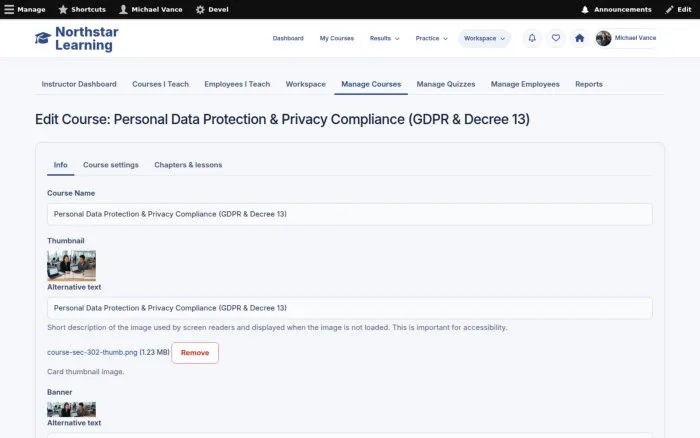The width and height of the screenshot is (700, 438).
Task: Expand the Practice dropdown menu
Action: click(431, 38)
